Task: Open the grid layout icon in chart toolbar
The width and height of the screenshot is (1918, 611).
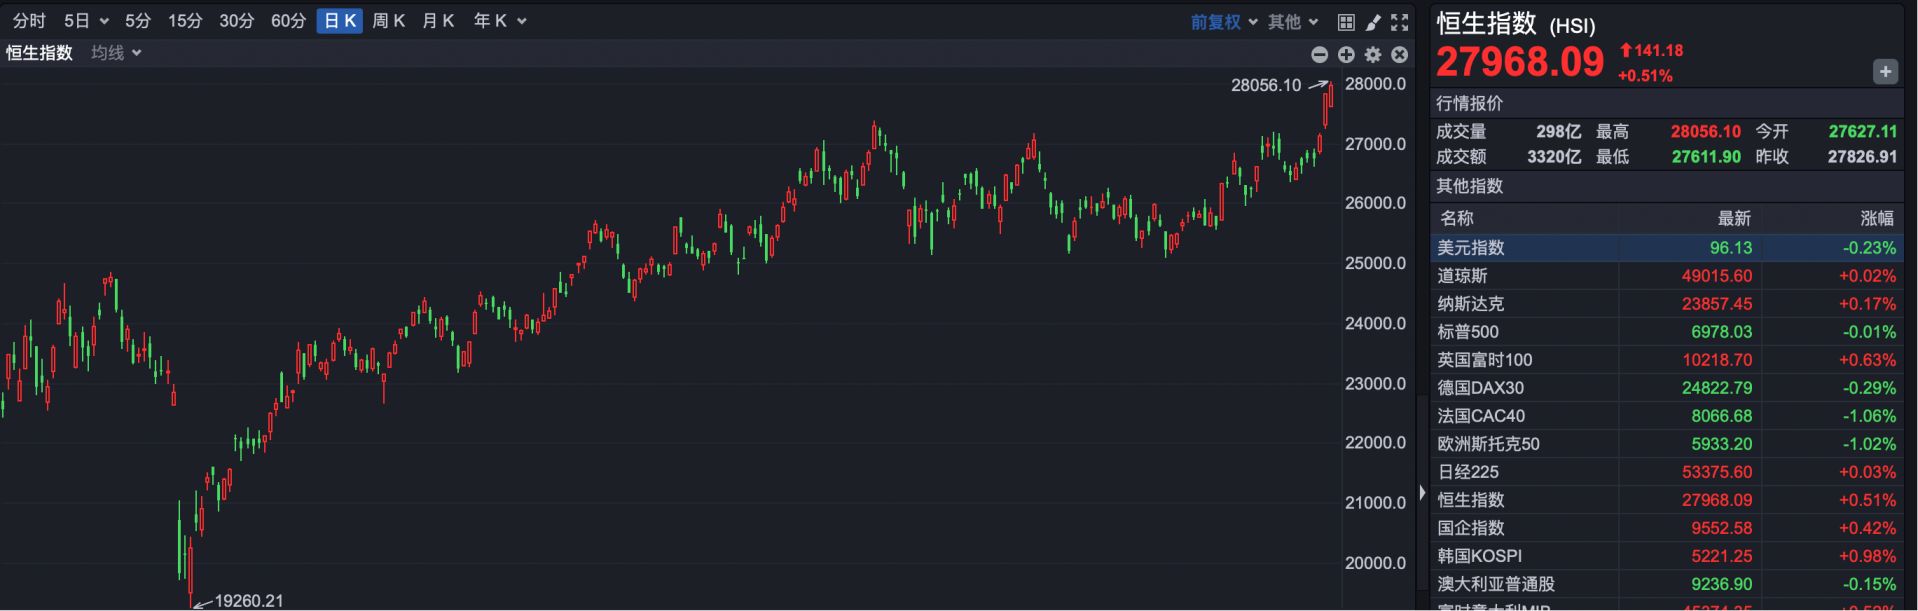Action: 1346,22
